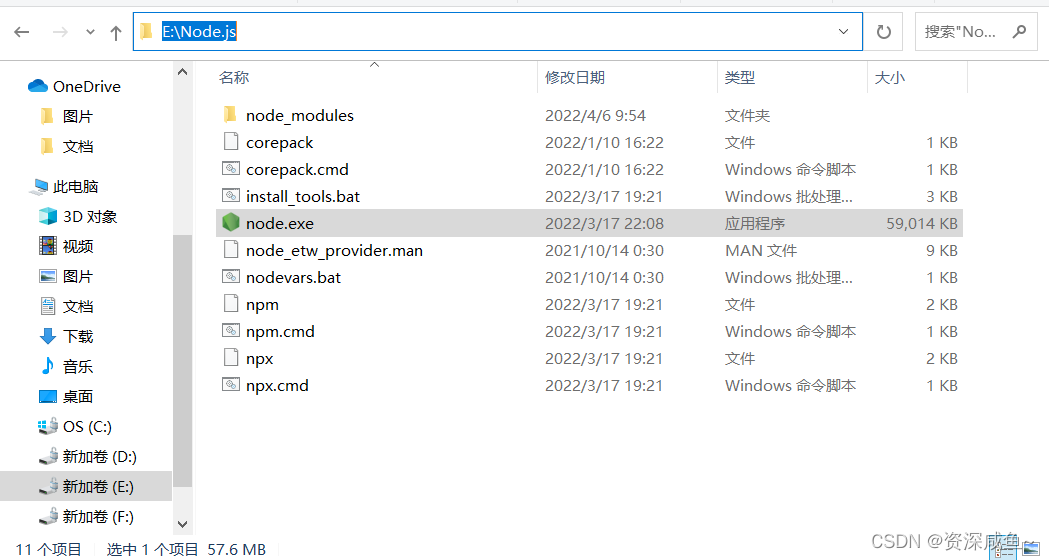Select the npx file icon
The width and height of the screenshot is (1049, 560).
coord(231,358)
